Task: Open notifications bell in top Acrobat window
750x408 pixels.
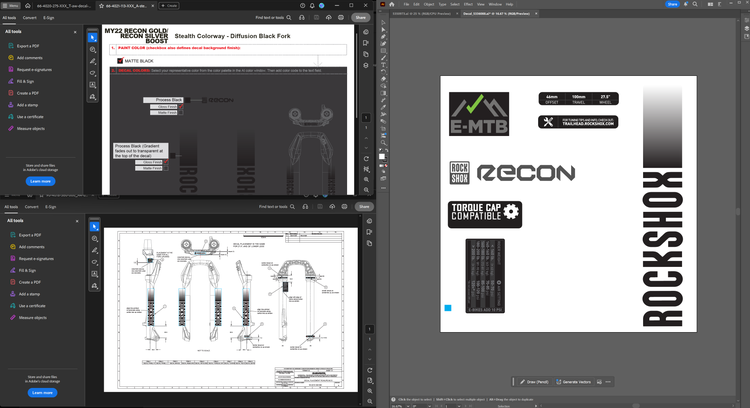Action: click(x=312, y=6)
